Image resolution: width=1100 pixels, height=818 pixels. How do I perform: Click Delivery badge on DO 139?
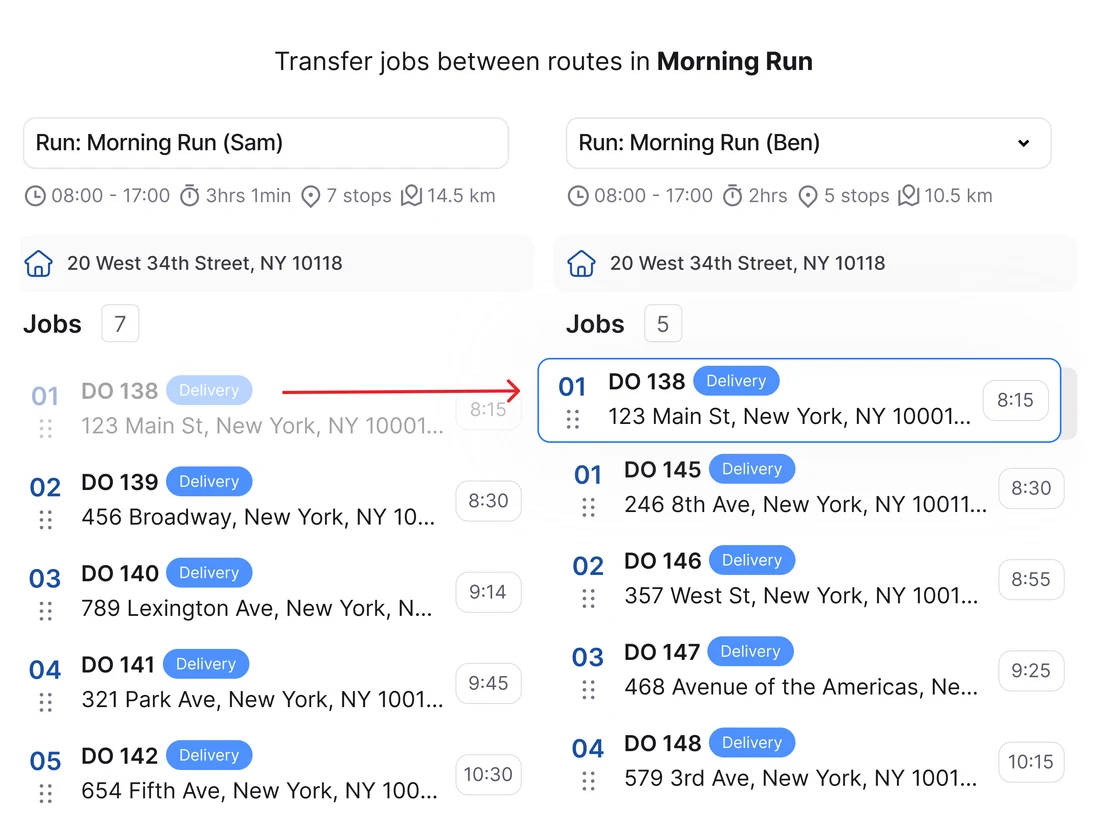(209, 481)
